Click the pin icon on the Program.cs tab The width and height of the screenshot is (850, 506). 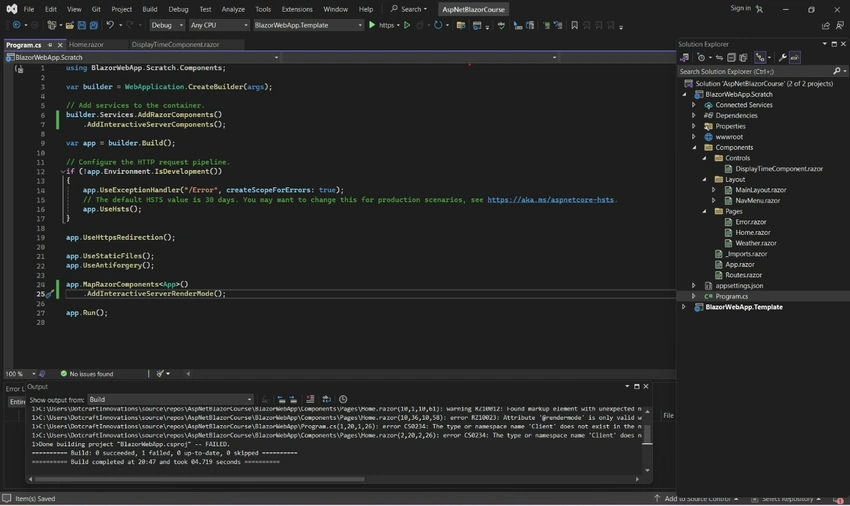[50, 45]
